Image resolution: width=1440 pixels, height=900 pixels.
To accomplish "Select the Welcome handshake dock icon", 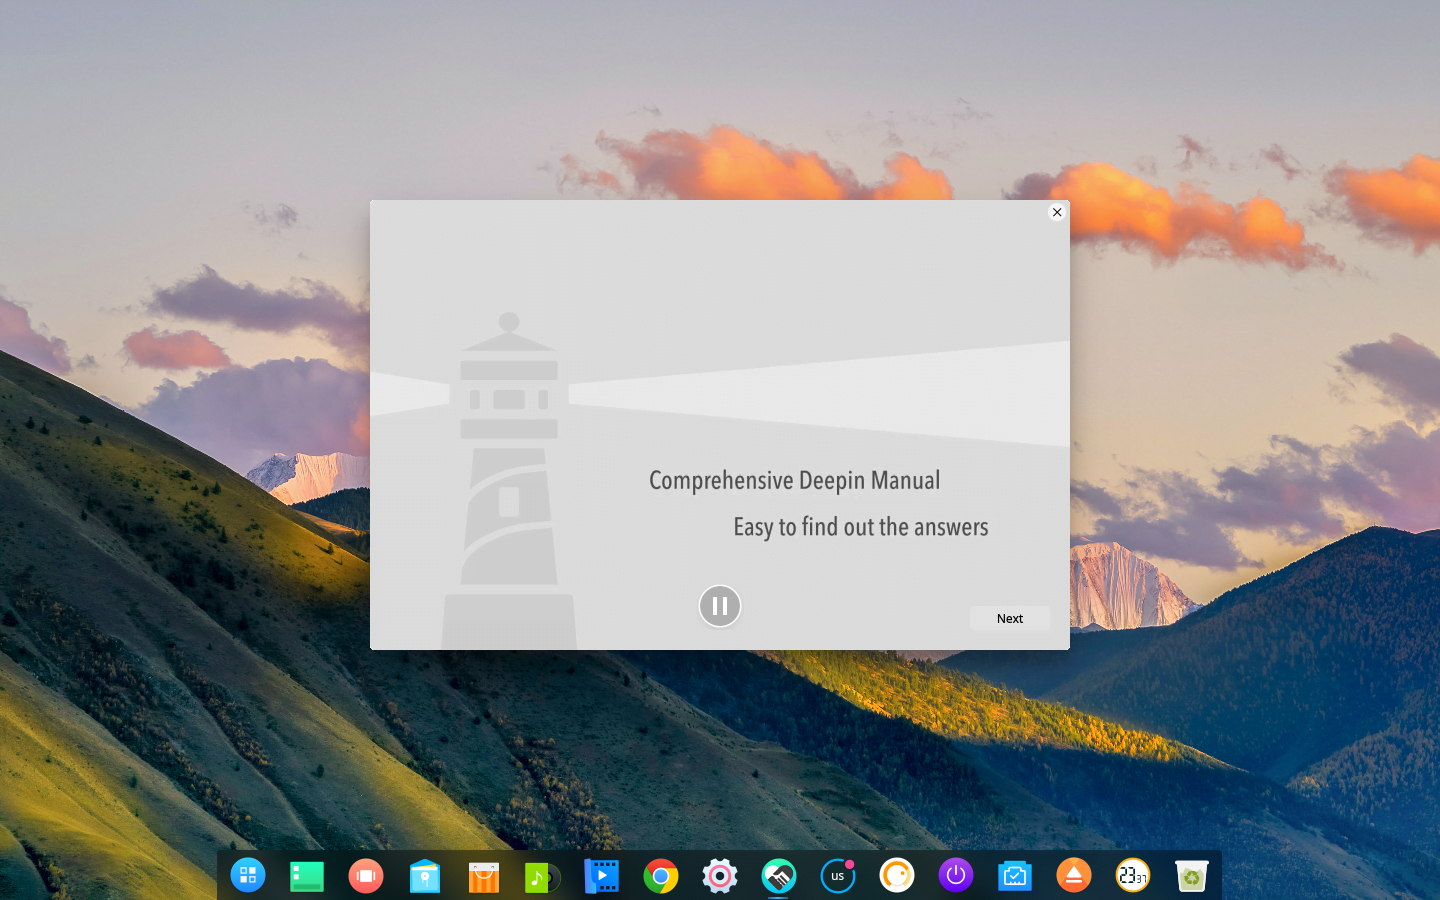I will (779, 876).
